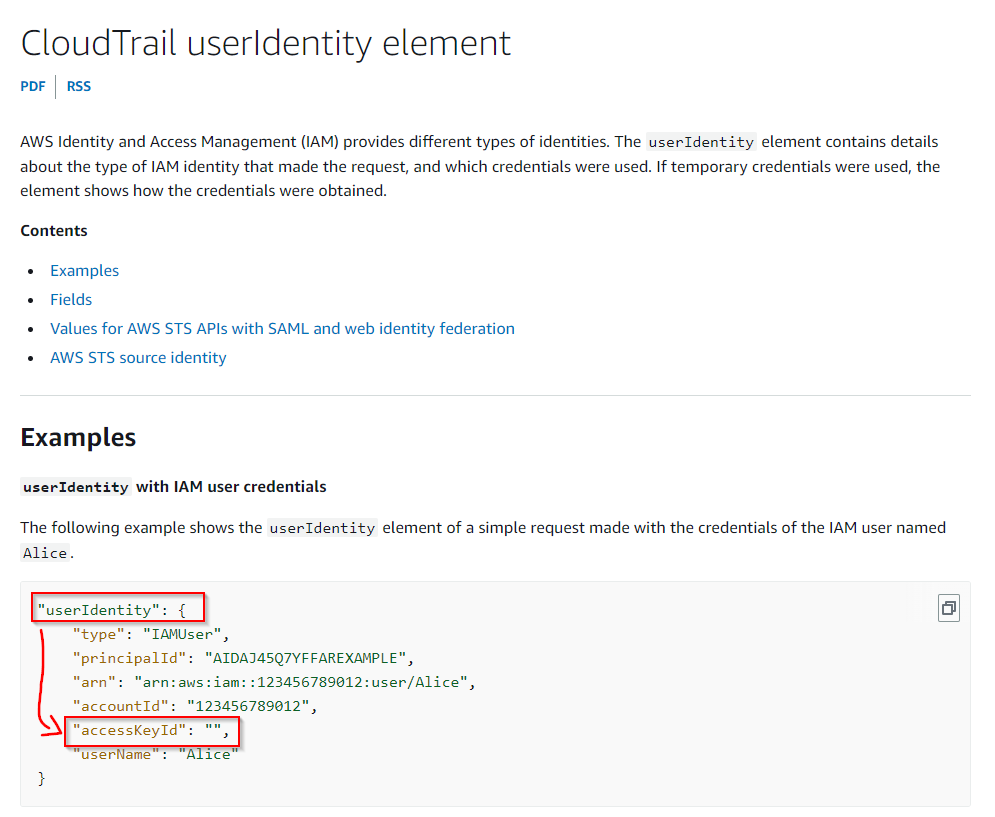Click the "type": "IAMUser" code line

click(151, 634)
